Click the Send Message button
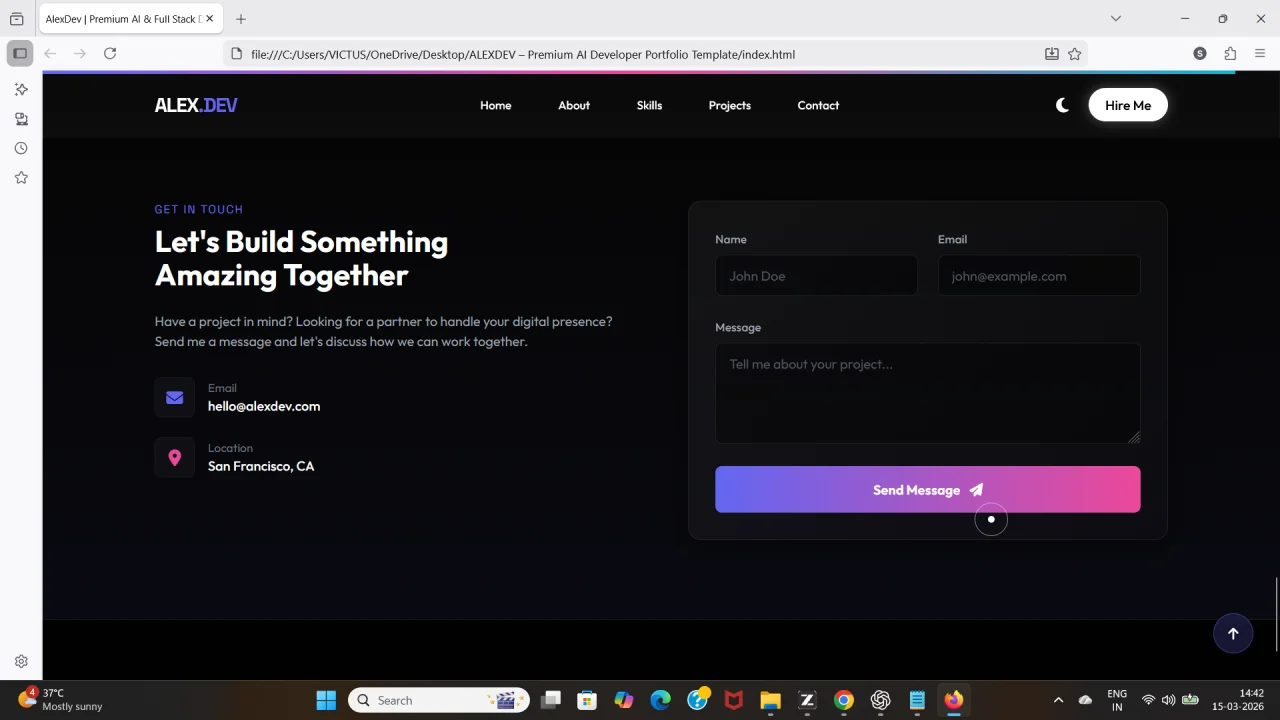Image resolution: width=1280 pixels, height=720 pixels. [928, 490]
